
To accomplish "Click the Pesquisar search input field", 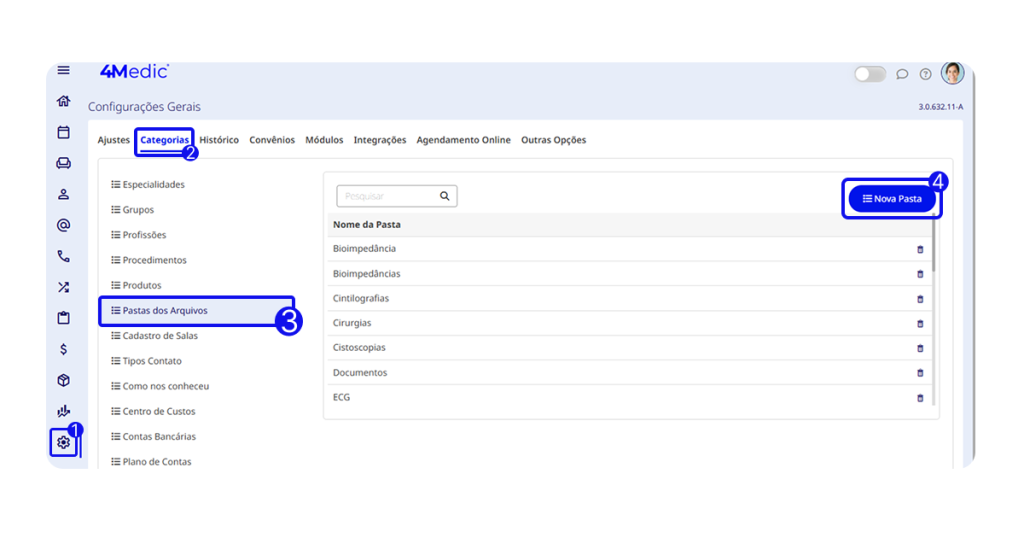I will [x=388, y=196].
